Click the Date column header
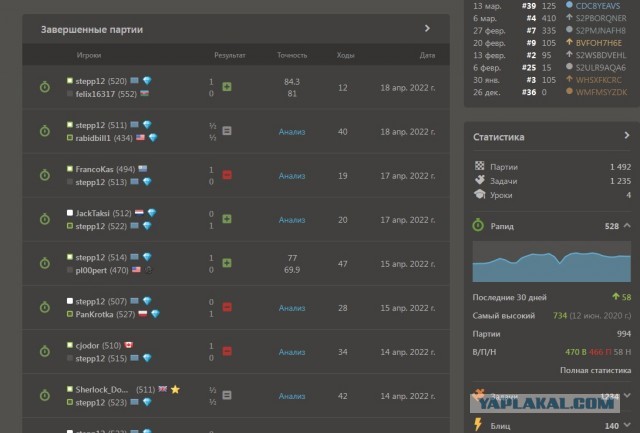The height and width of the screenshot is (433, 640). [427, 55]
